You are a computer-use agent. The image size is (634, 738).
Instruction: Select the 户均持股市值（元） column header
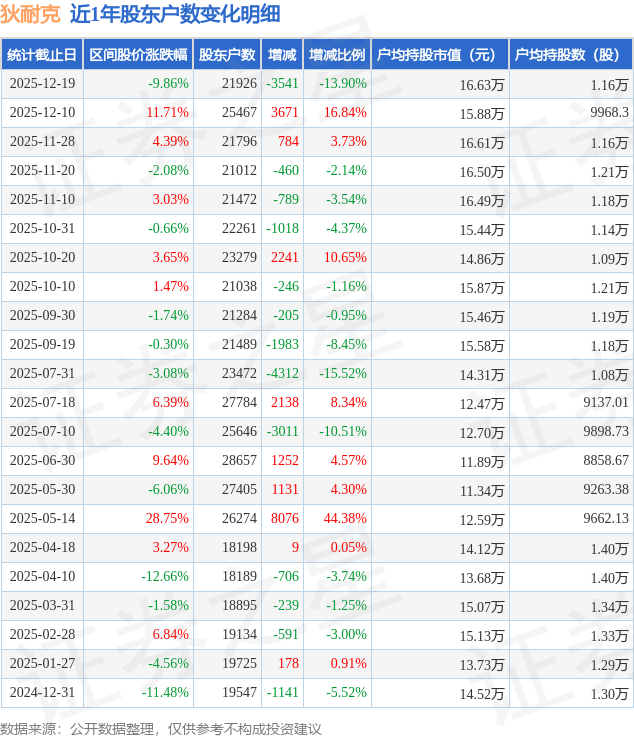coord(440,55)
